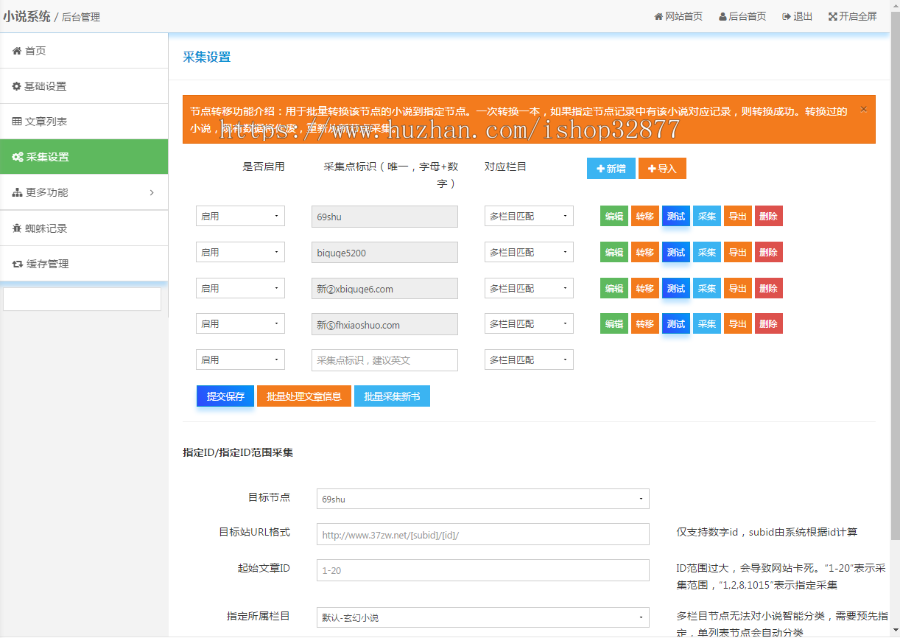Click 退出 to log out
The width and height of the screenshot is (900, 638).
point(797,17)
